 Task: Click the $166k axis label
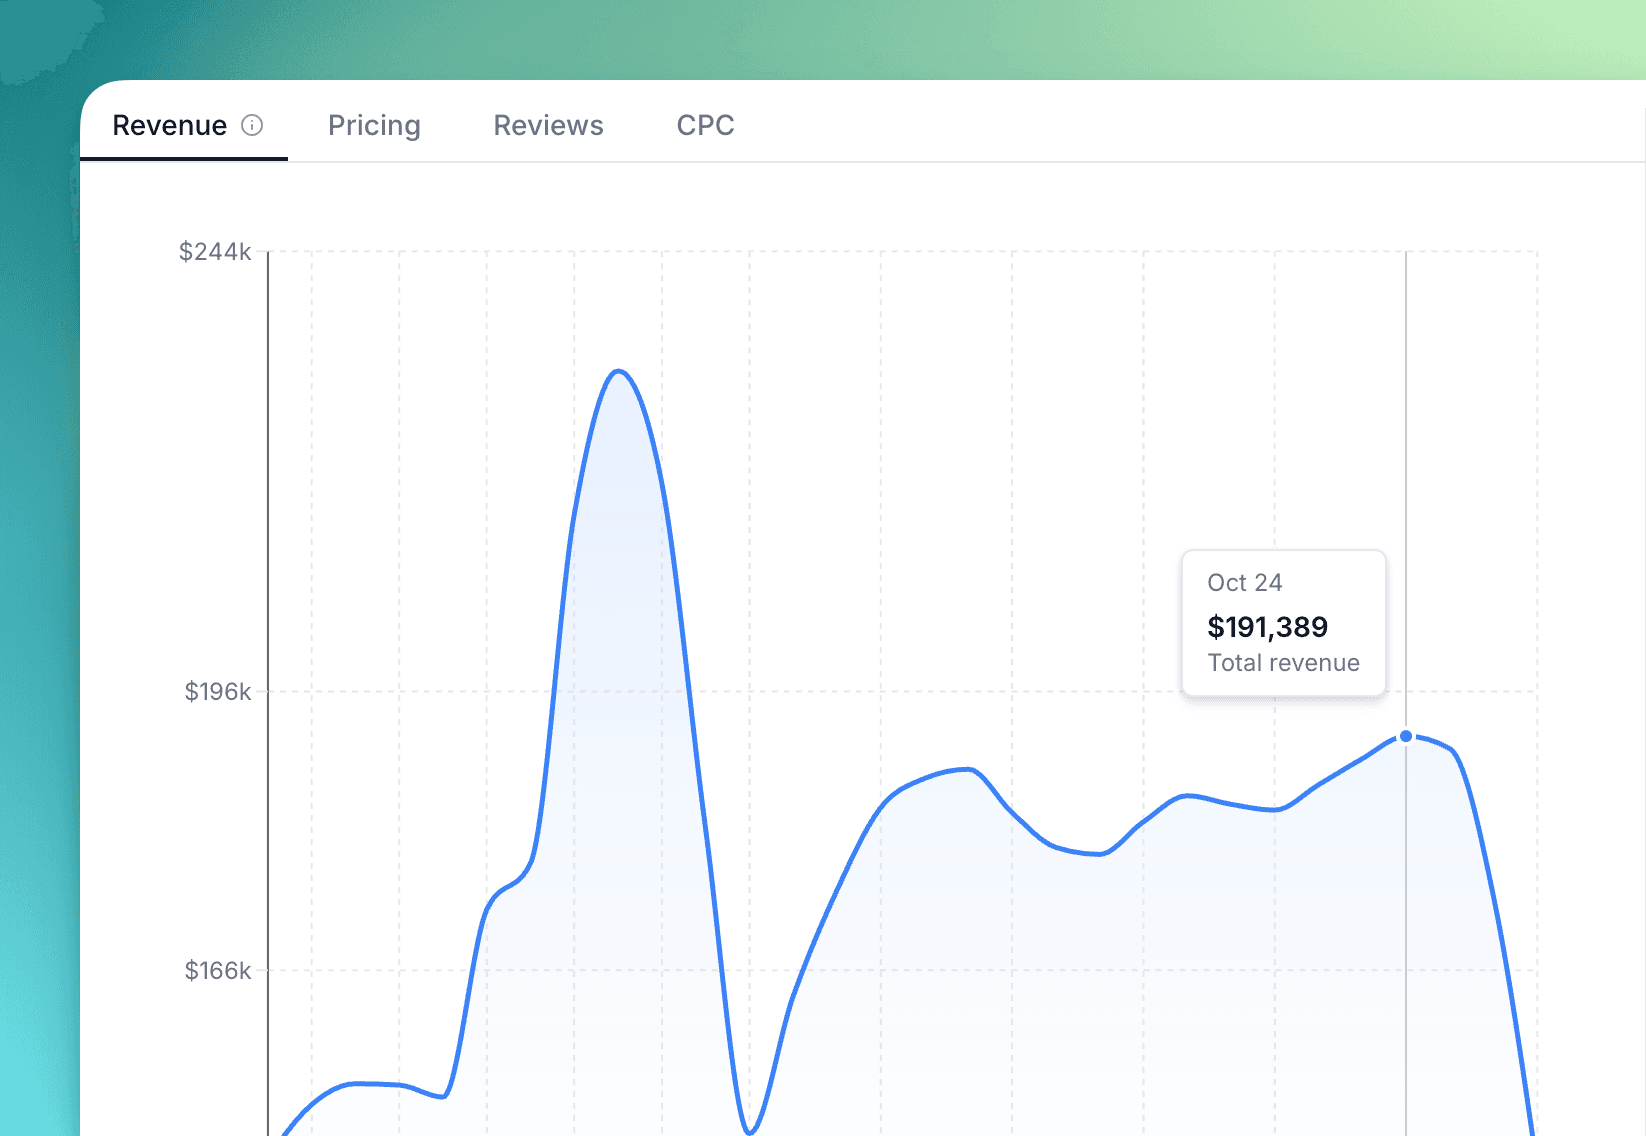coord(216,970)
